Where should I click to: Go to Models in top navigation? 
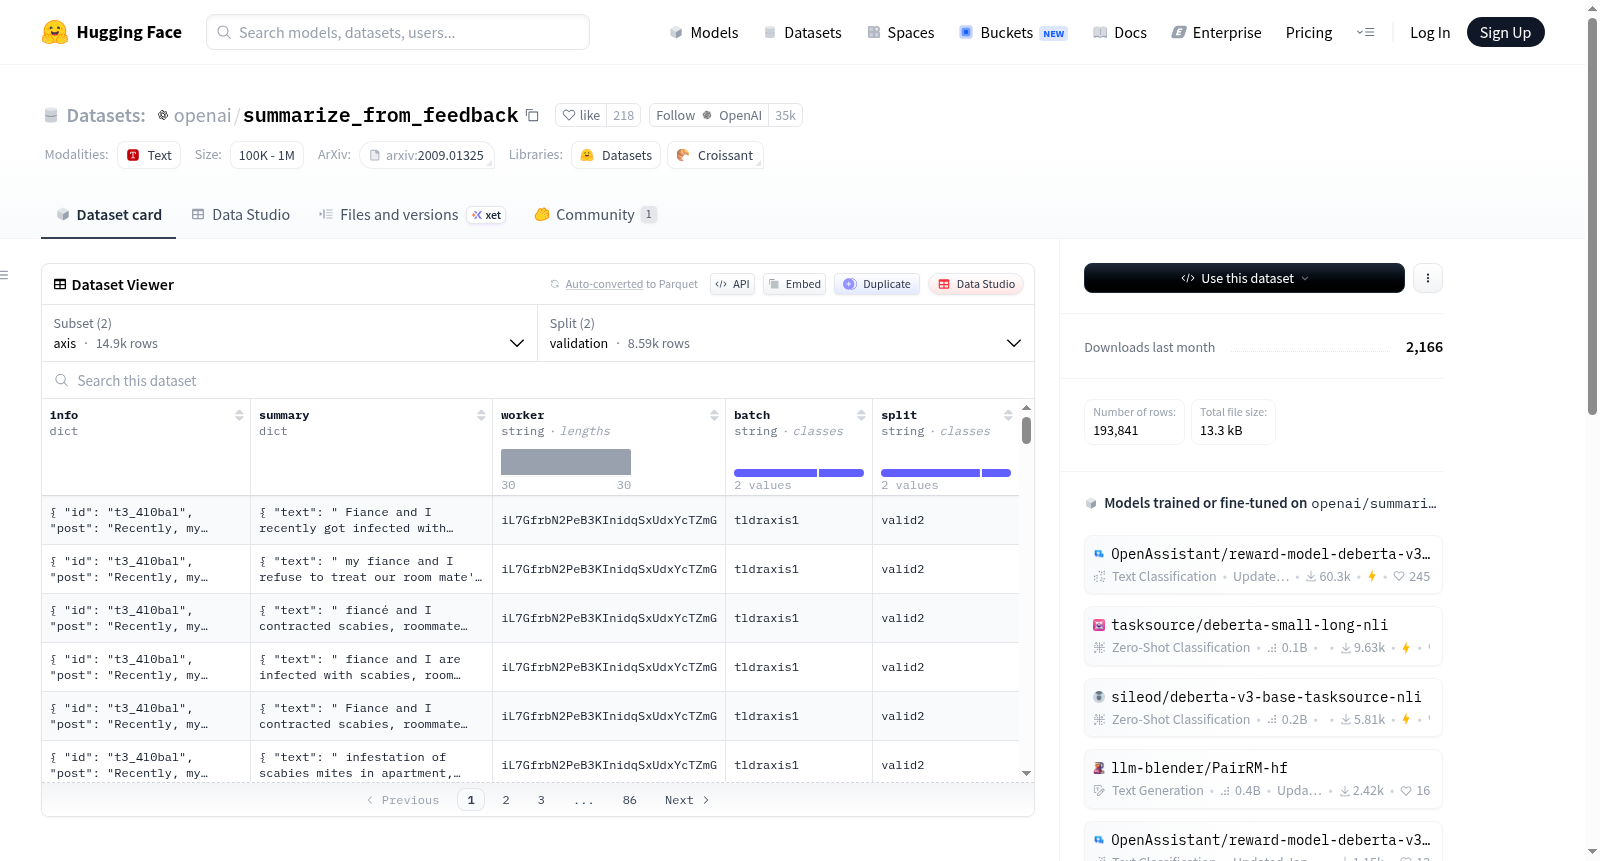704,33
